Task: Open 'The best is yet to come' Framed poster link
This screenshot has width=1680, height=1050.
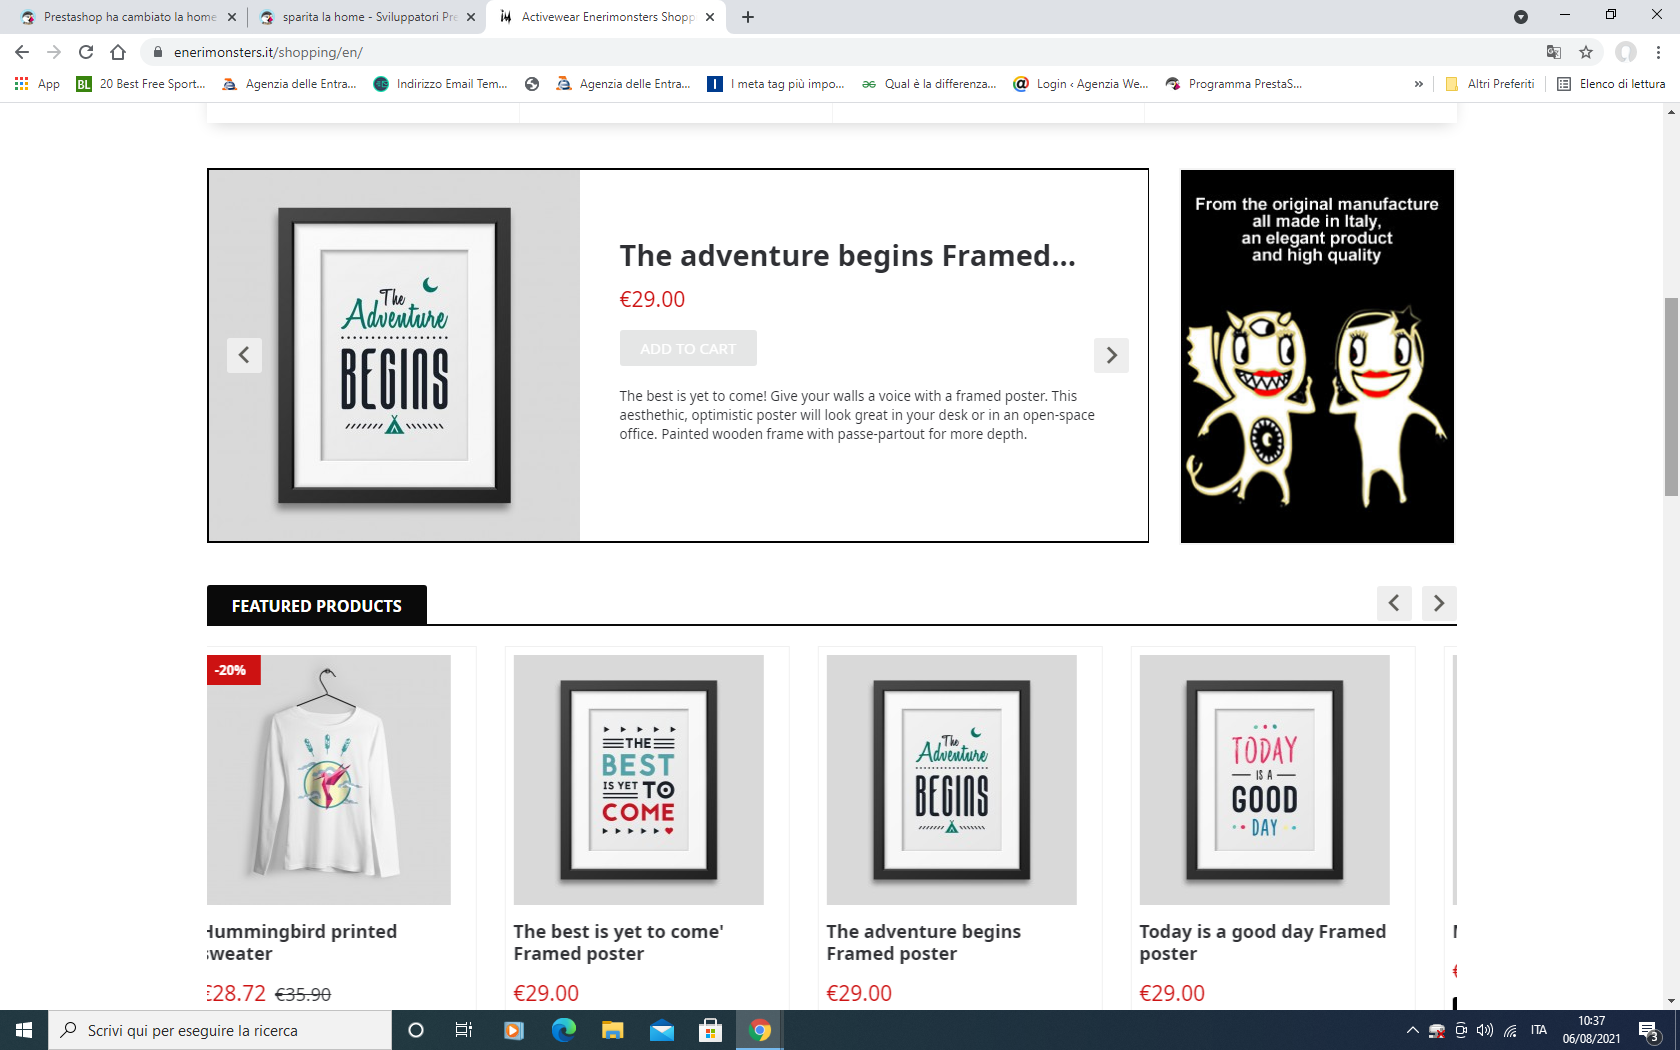Action: [619, 943]
